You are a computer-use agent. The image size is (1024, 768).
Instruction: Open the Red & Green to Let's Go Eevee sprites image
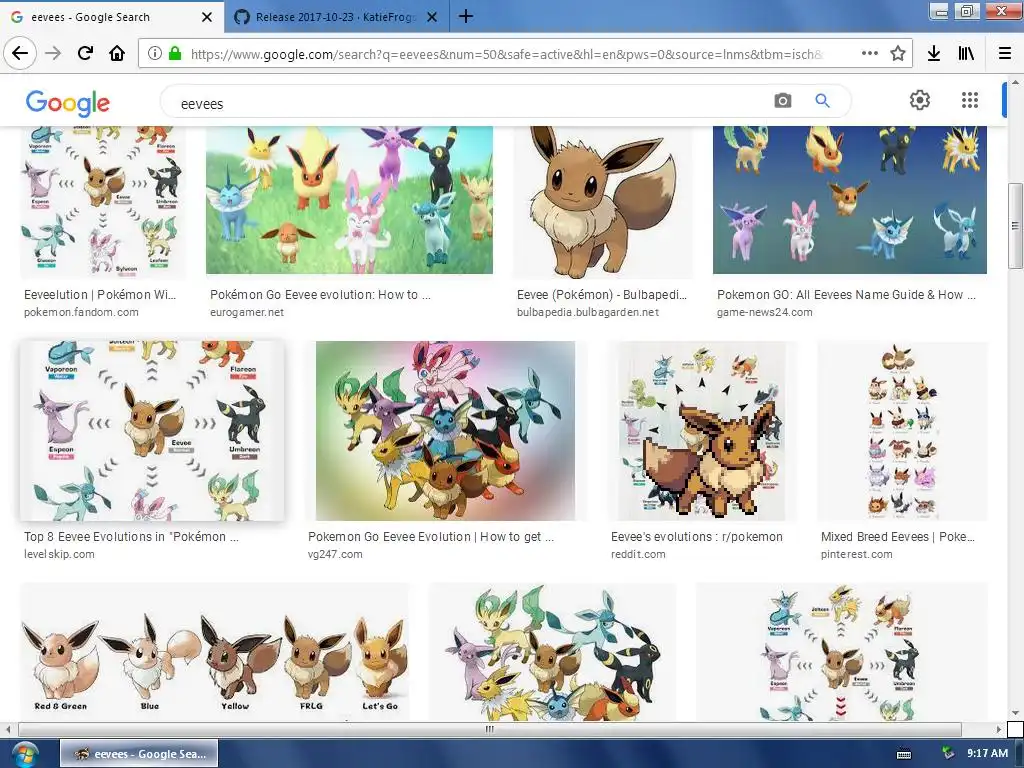(215, 652)
